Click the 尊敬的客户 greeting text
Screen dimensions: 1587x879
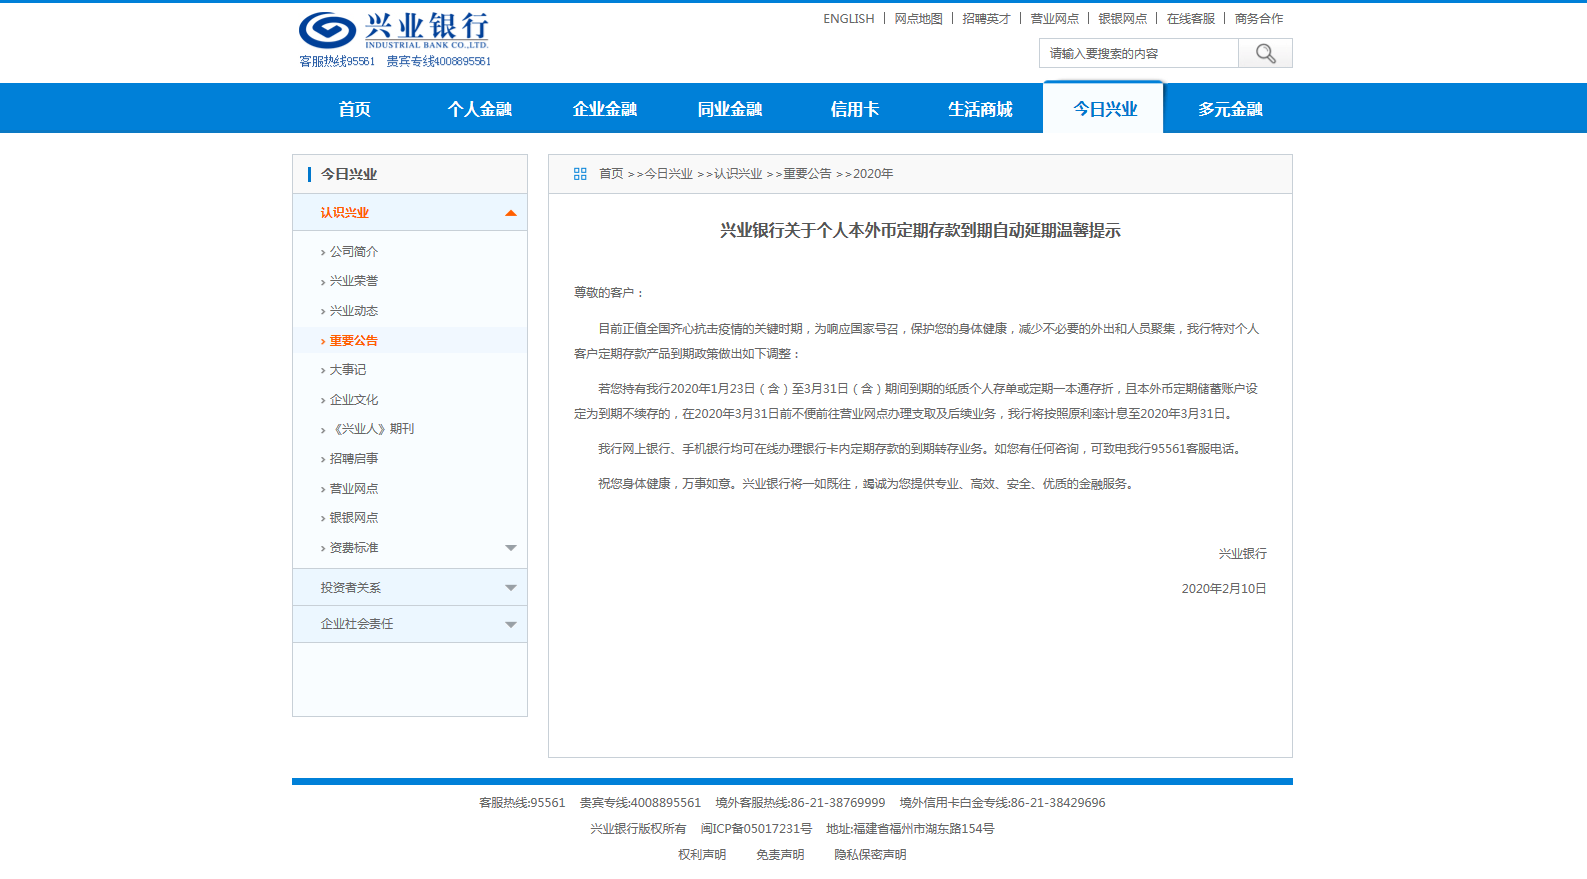click(609, 293)
